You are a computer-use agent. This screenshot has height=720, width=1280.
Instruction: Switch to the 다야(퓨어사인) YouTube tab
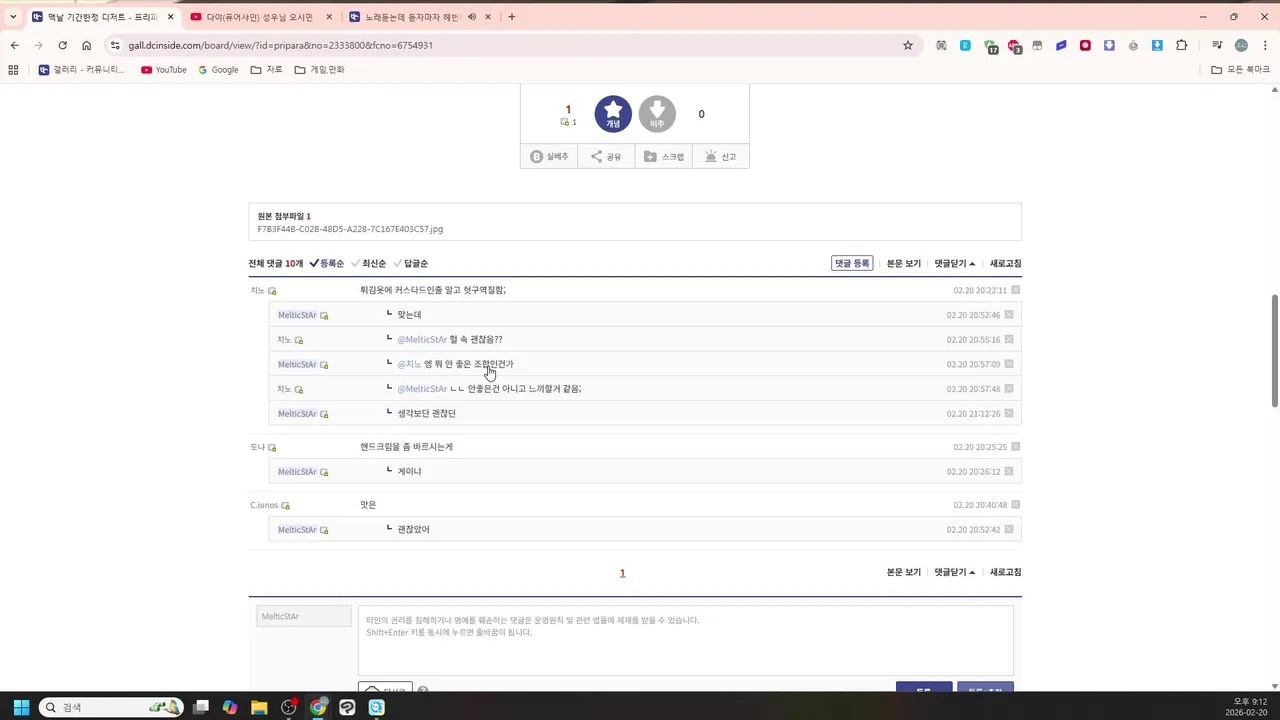260,17
